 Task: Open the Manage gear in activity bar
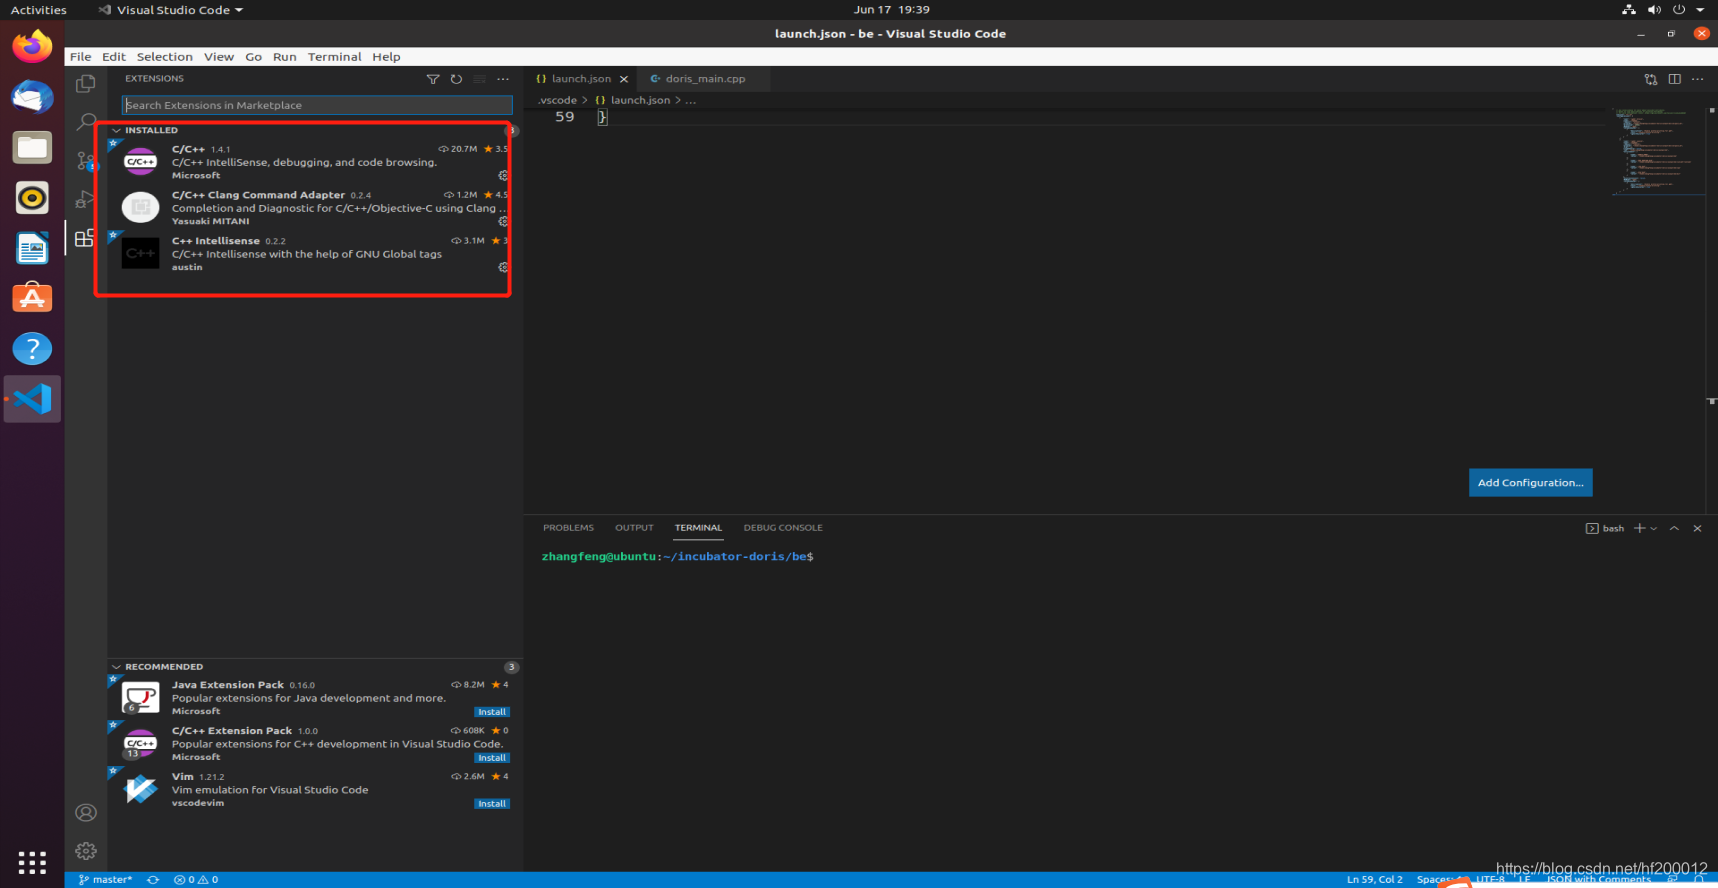pyautogui.click(x=86, y=851)
